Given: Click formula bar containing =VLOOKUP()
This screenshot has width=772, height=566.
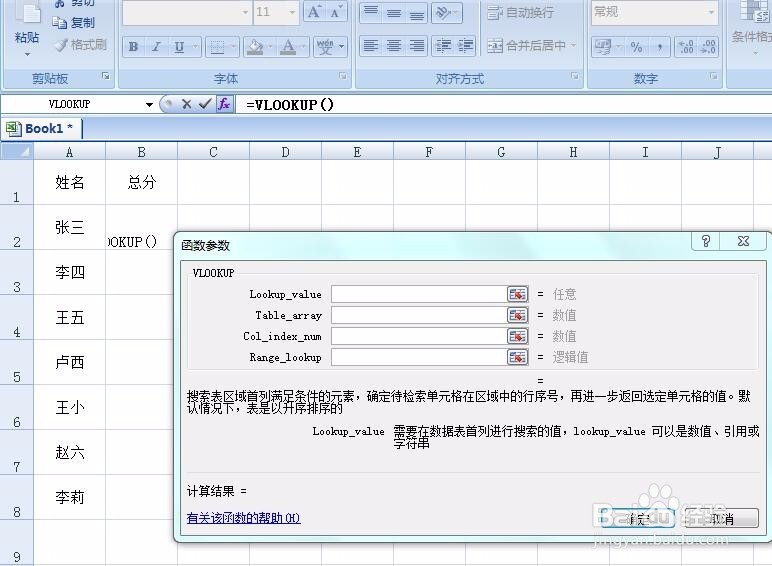Looking at the screenshot, I should coord(505,104).
